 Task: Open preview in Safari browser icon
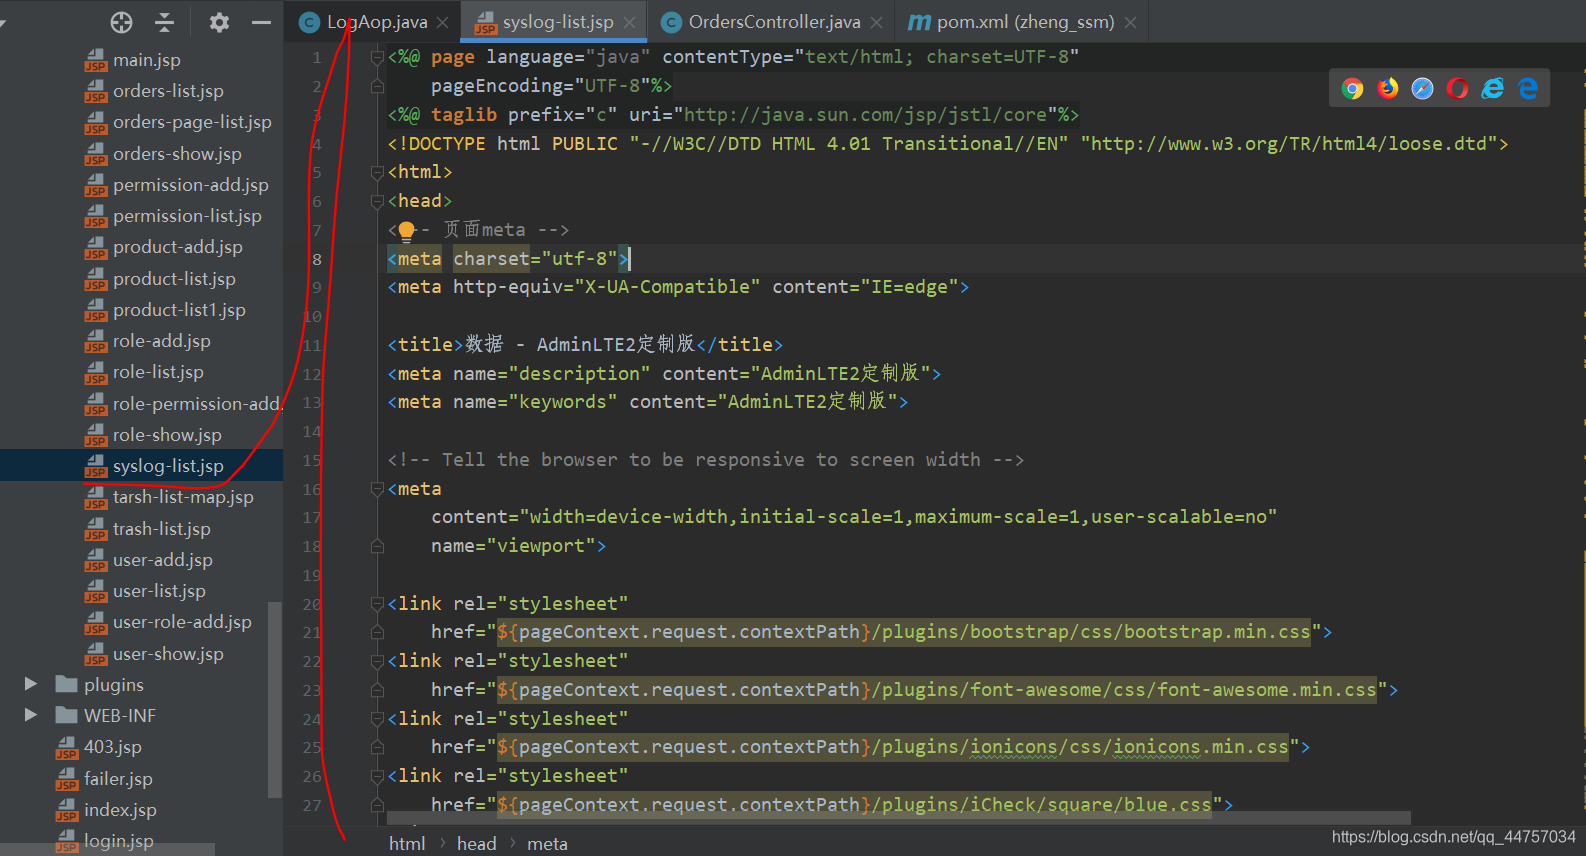(1422, 89)
